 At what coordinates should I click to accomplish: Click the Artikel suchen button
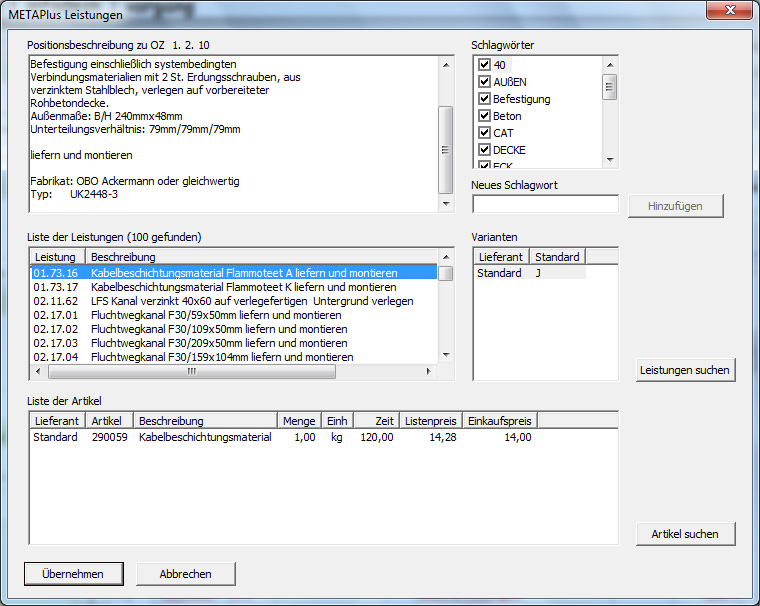tap(685, 534)
